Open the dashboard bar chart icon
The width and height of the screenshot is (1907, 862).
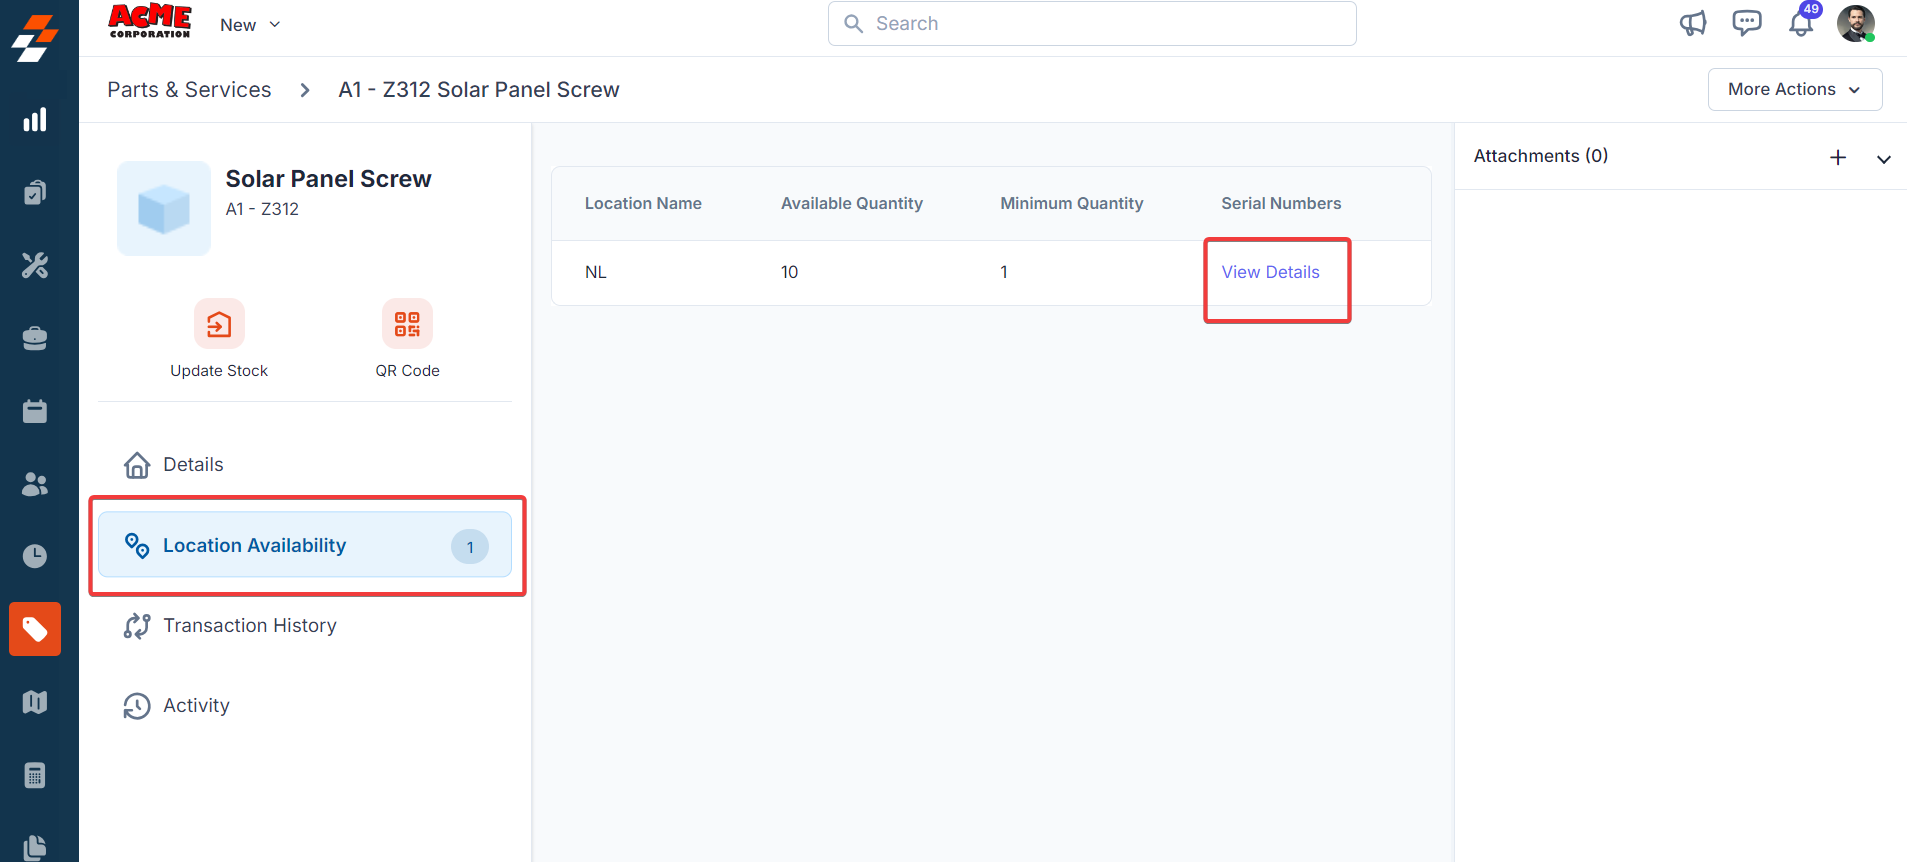pos(35,120)
